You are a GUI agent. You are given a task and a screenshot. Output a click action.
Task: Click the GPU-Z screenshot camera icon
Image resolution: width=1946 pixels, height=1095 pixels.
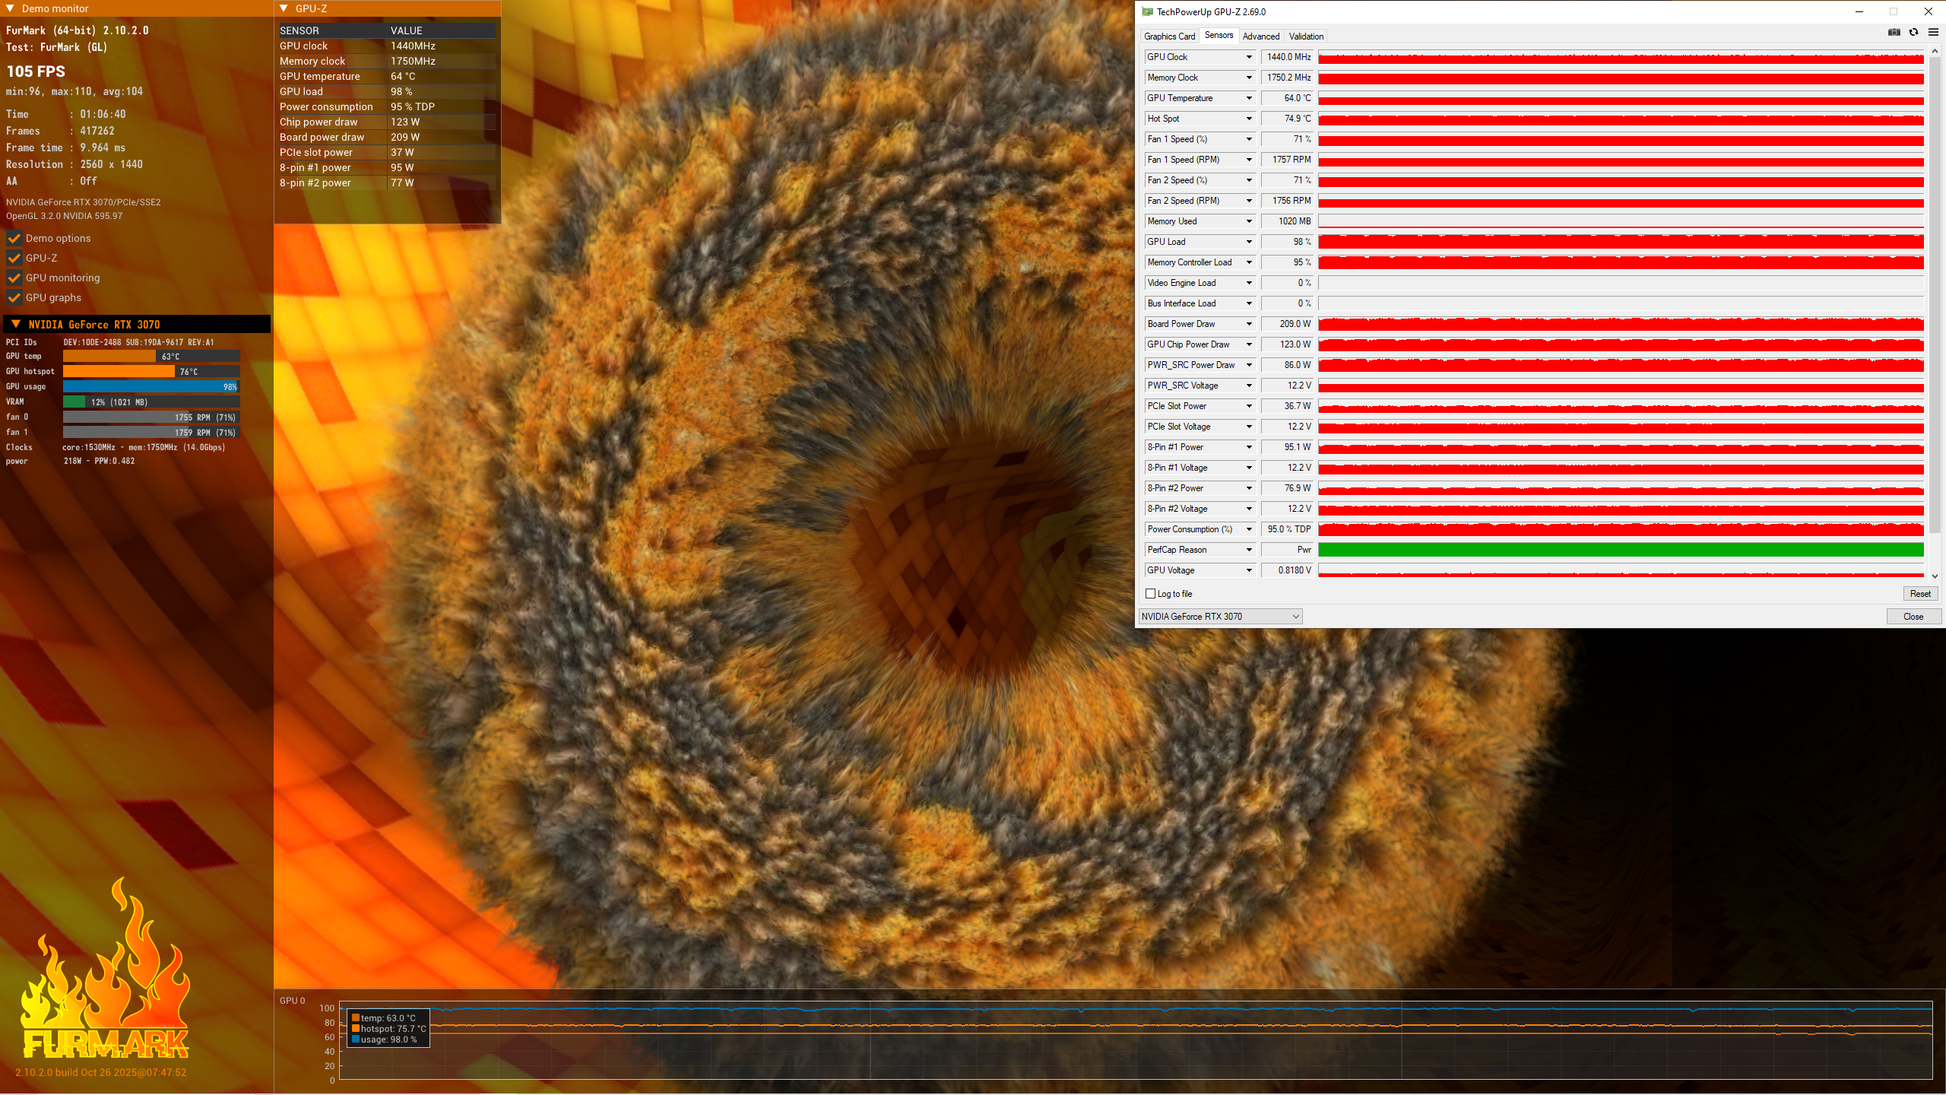tap(1894, 32)
